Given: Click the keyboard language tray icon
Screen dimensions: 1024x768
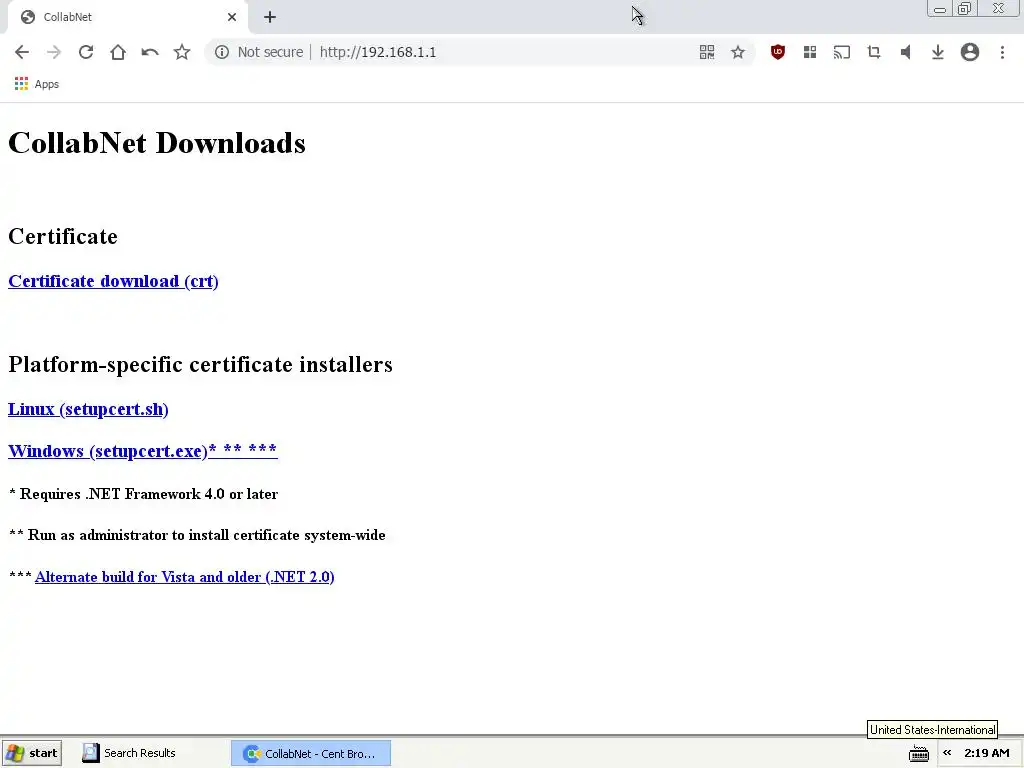Looking at the screenshot, I should (x=918, y=753).
